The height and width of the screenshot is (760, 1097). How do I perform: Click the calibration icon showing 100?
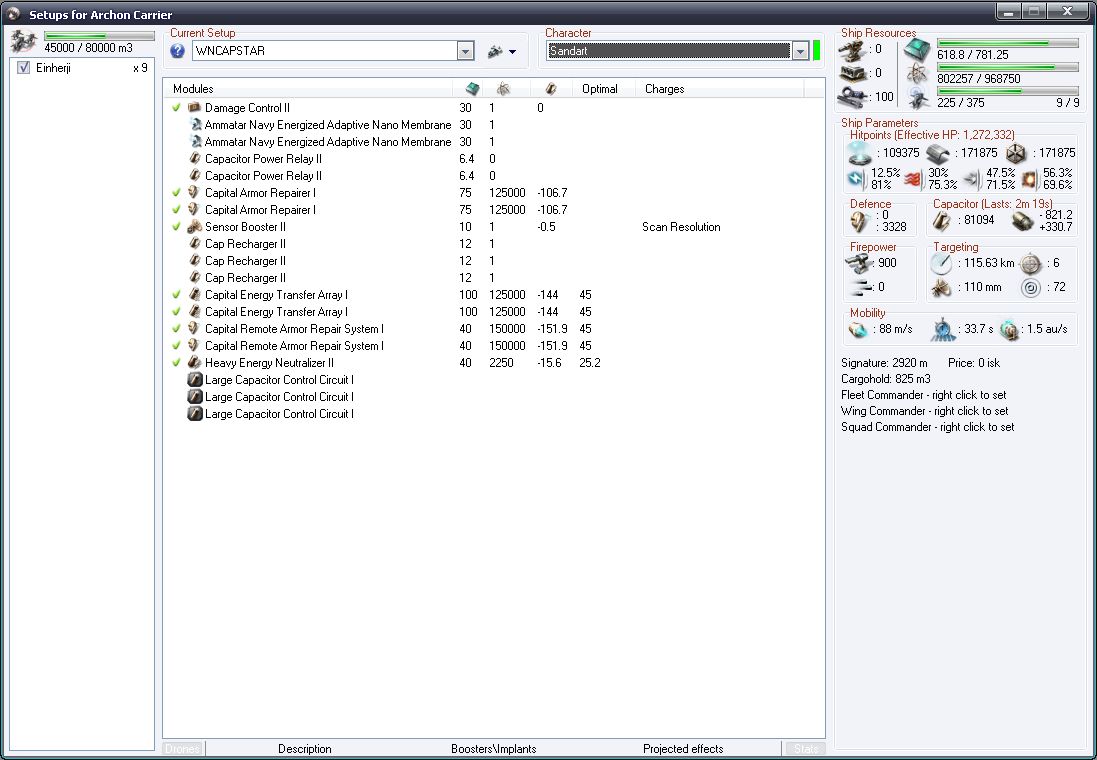pyautogui.click(x=853, y=97)
